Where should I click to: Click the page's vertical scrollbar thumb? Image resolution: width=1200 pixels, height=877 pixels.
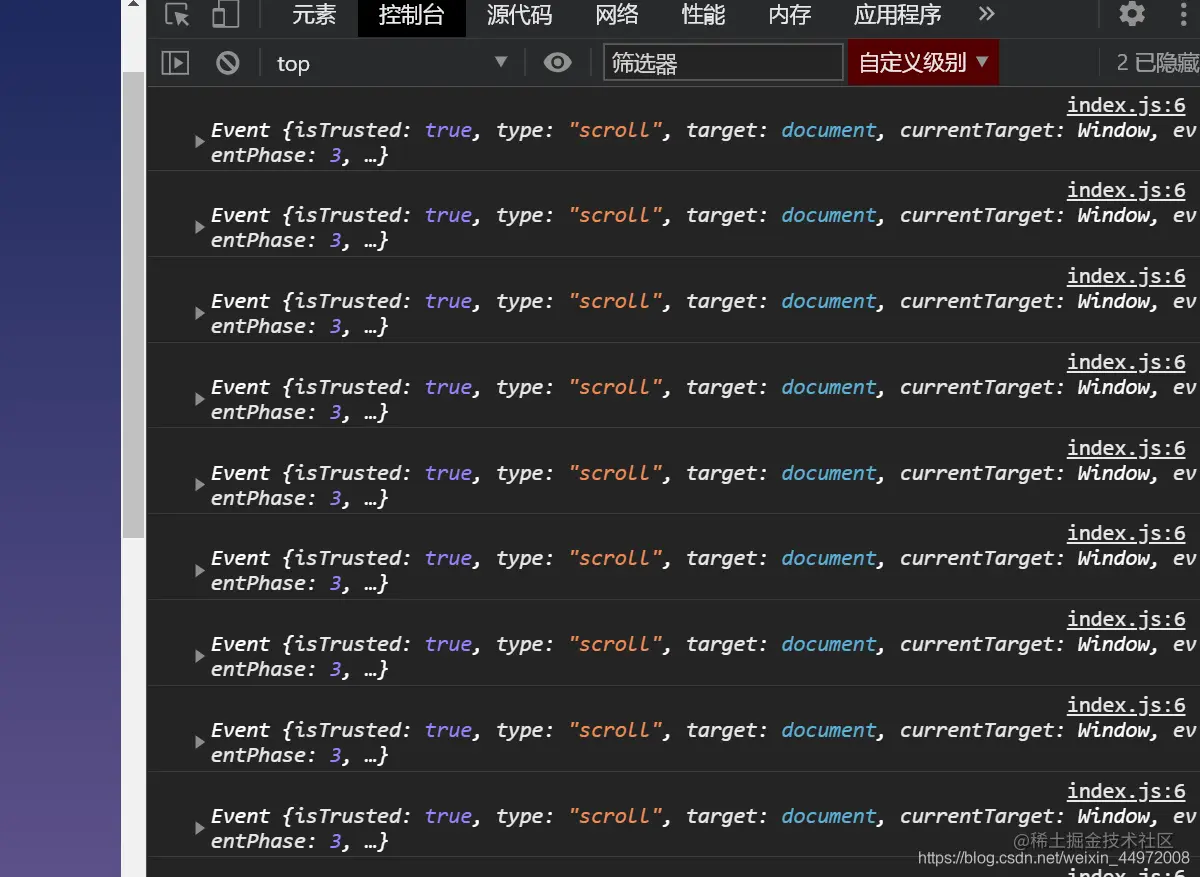point(133,305)
